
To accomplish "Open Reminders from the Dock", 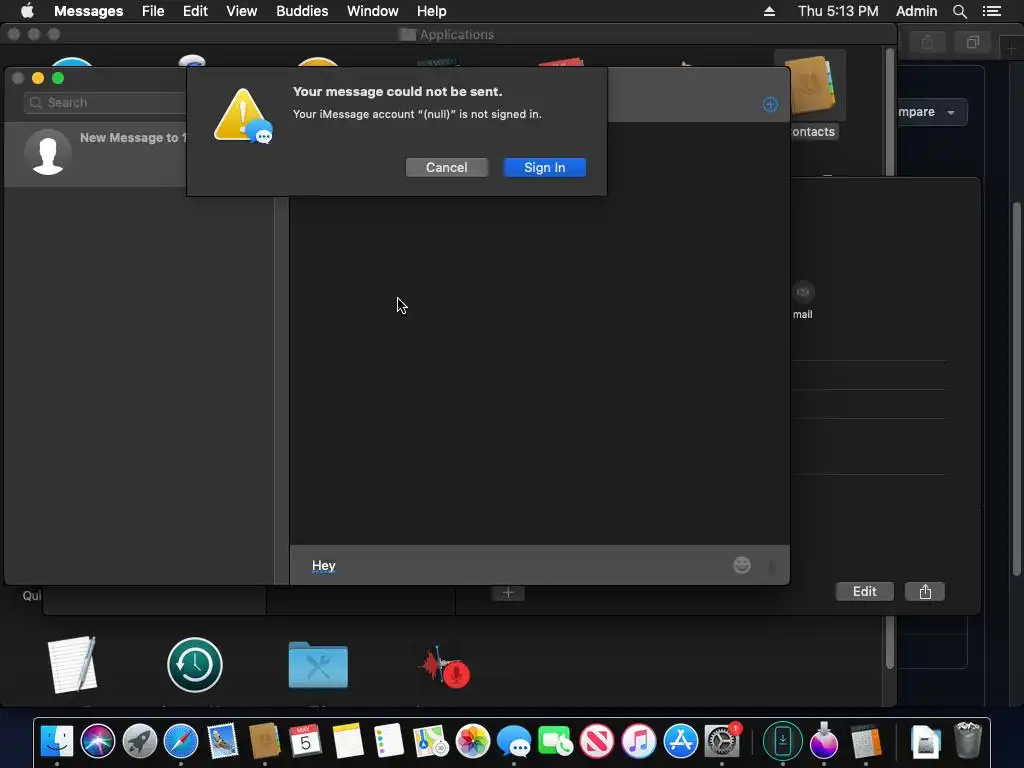I will (389, 741).
